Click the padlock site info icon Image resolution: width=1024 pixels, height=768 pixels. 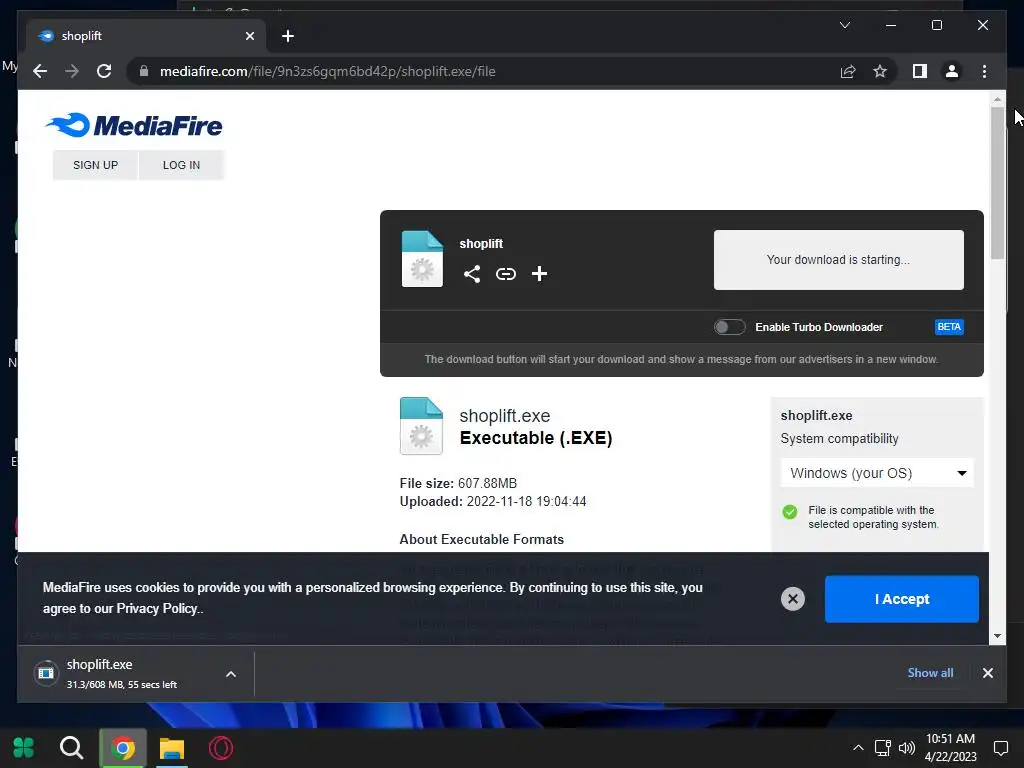pyautogui.click(x=144, y=71)
